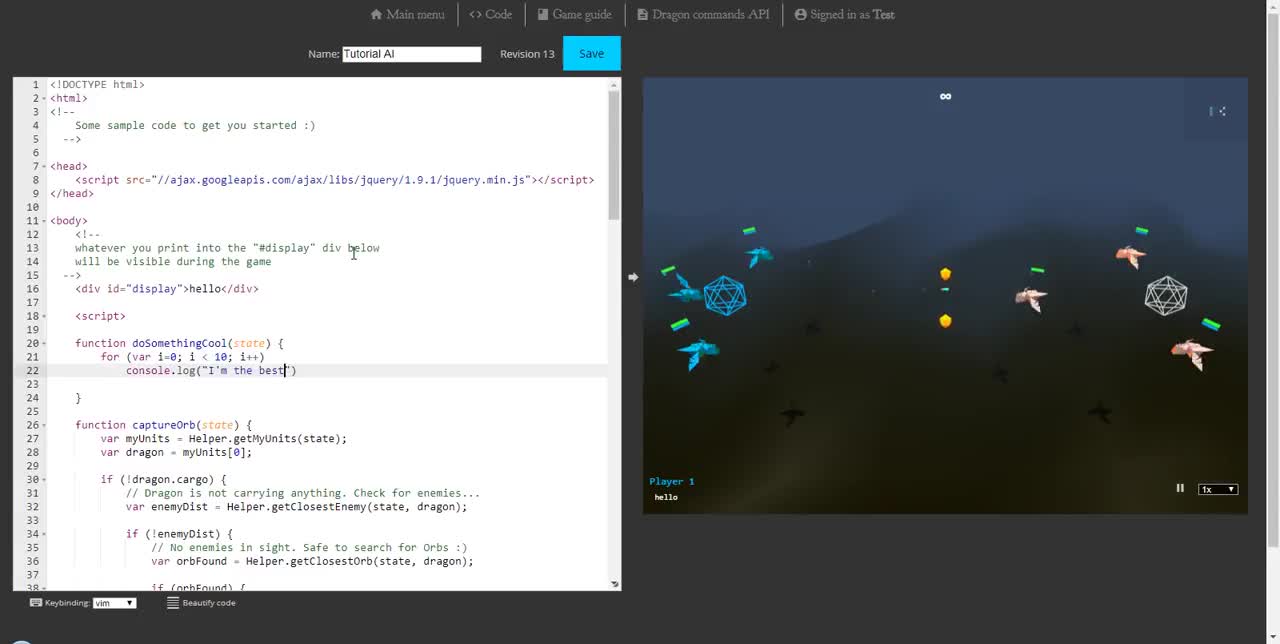Collapse the html fold arrow on line 2
Viewport: 1280px width, 644px height.
pyautogui.click(x=44, y=97)
